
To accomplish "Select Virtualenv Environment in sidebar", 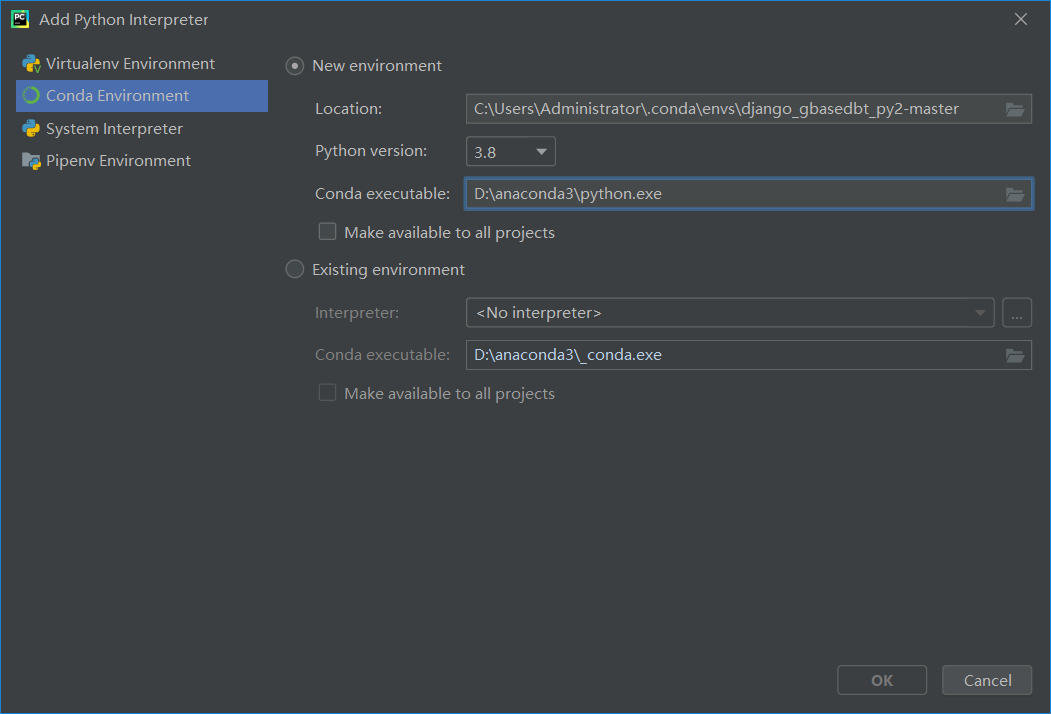I will (x=141, y=64).
